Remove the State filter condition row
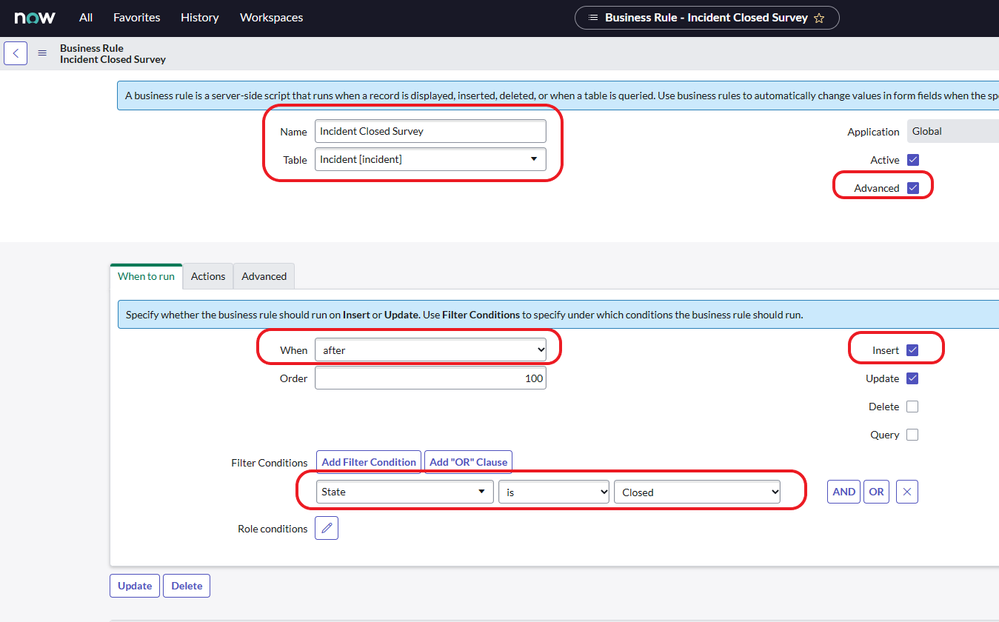Viewport: 999px width, 622px height. (x=907, y=492)
